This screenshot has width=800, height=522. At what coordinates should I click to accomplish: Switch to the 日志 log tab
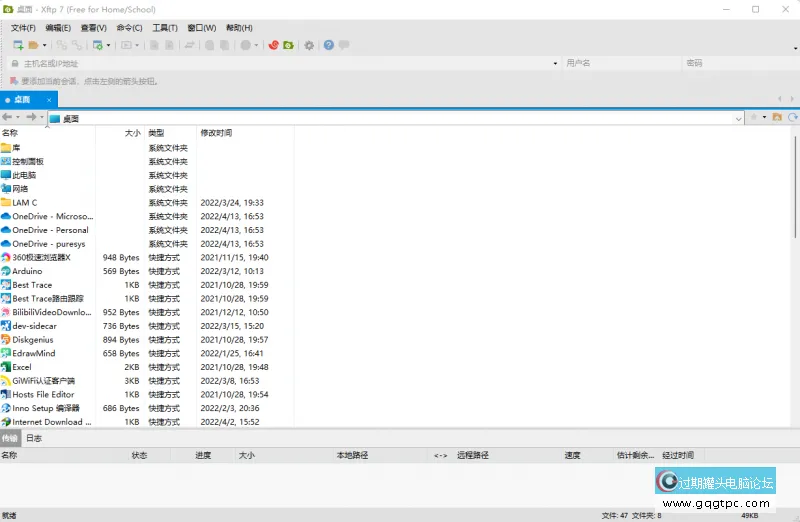34,438
